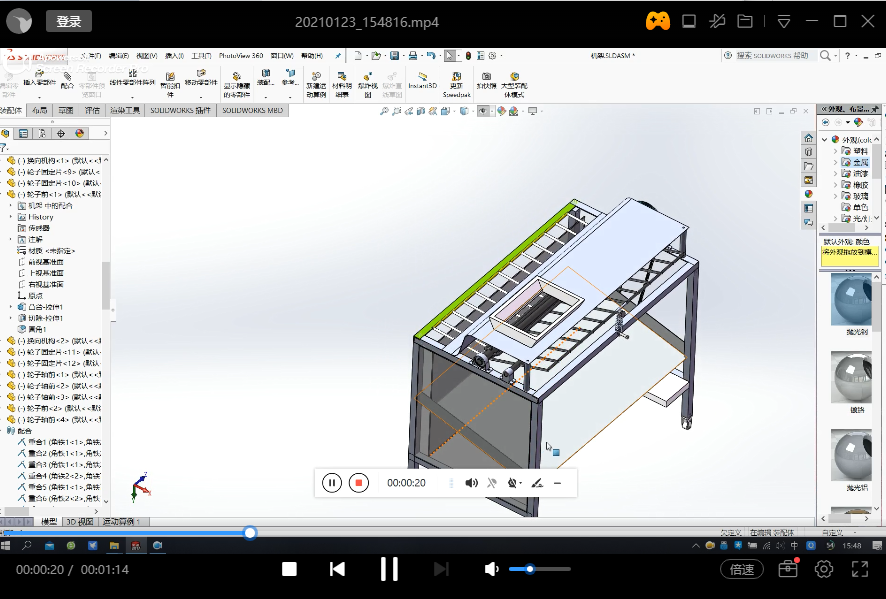Select the 抛光钢 polished steel sphere thumbnail
Viewport: 886px width, 599px height.
(x=852, y=299)
